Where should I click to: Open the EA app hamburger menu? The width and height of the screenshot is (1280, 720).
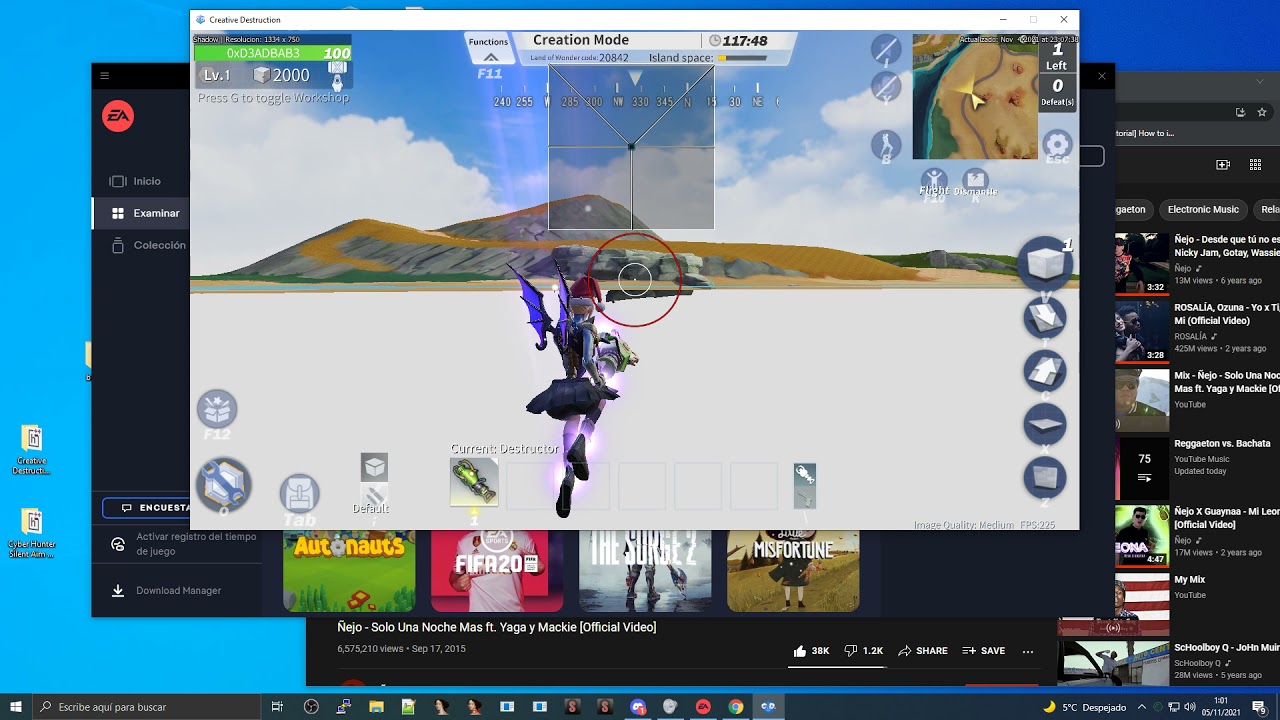tap(104, 76)
